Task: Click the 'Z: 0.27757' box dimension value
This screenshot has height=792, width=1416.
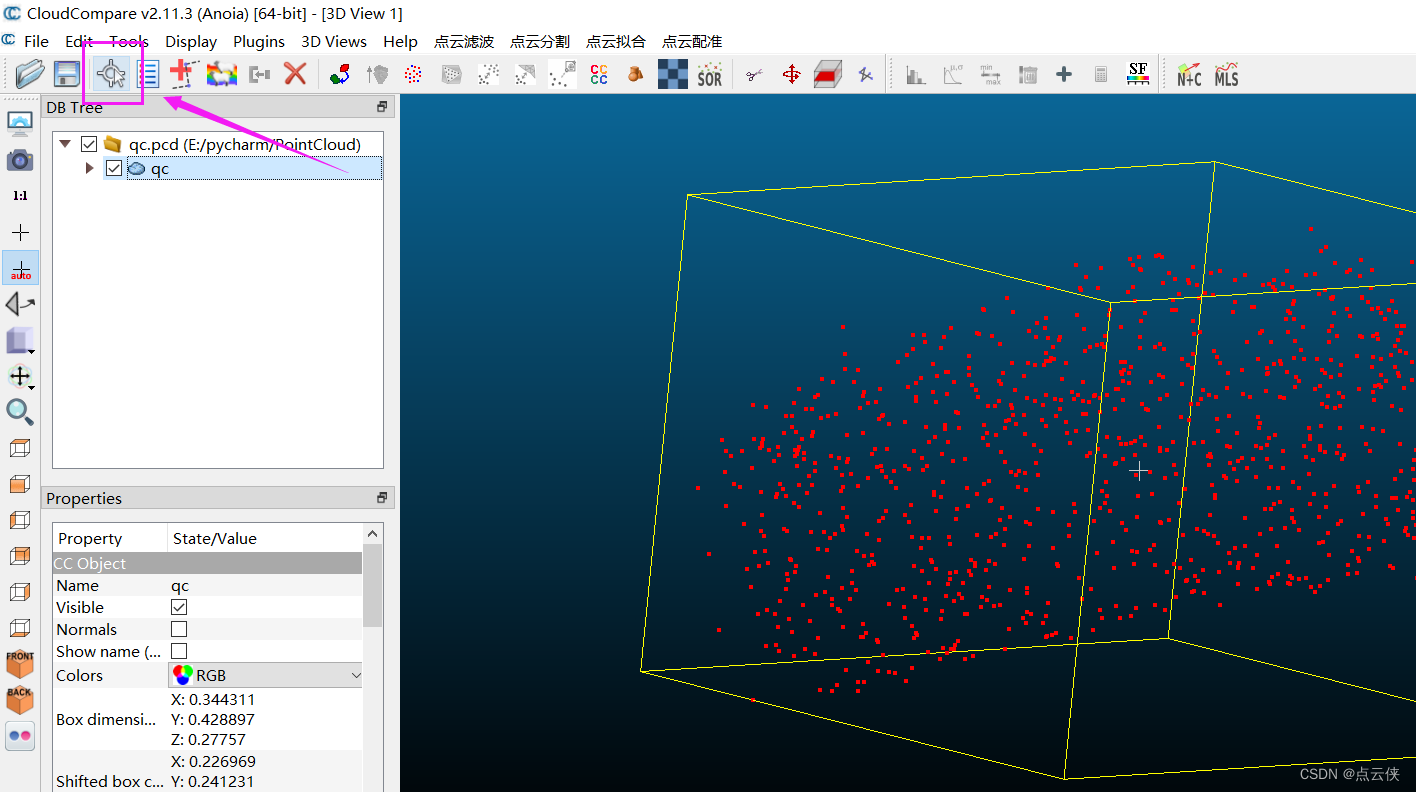Action: 209,739
